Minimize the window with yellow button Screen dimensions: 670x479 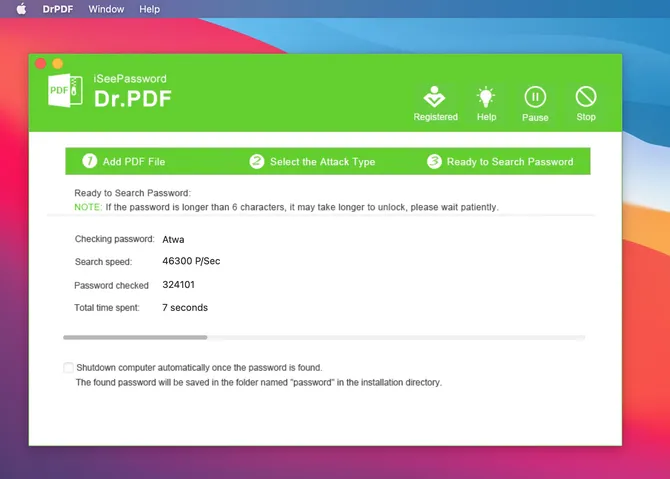point(58,64)
